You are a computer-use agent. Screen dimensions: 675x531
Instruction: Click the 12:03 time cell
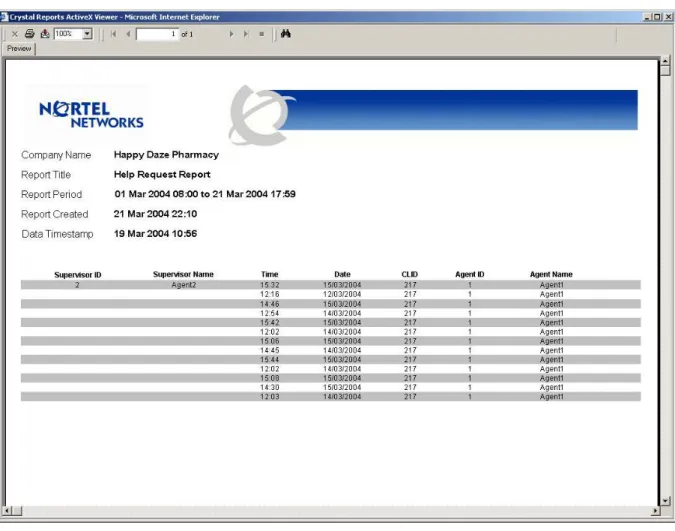pyautogui.click(x=269, y=397)
